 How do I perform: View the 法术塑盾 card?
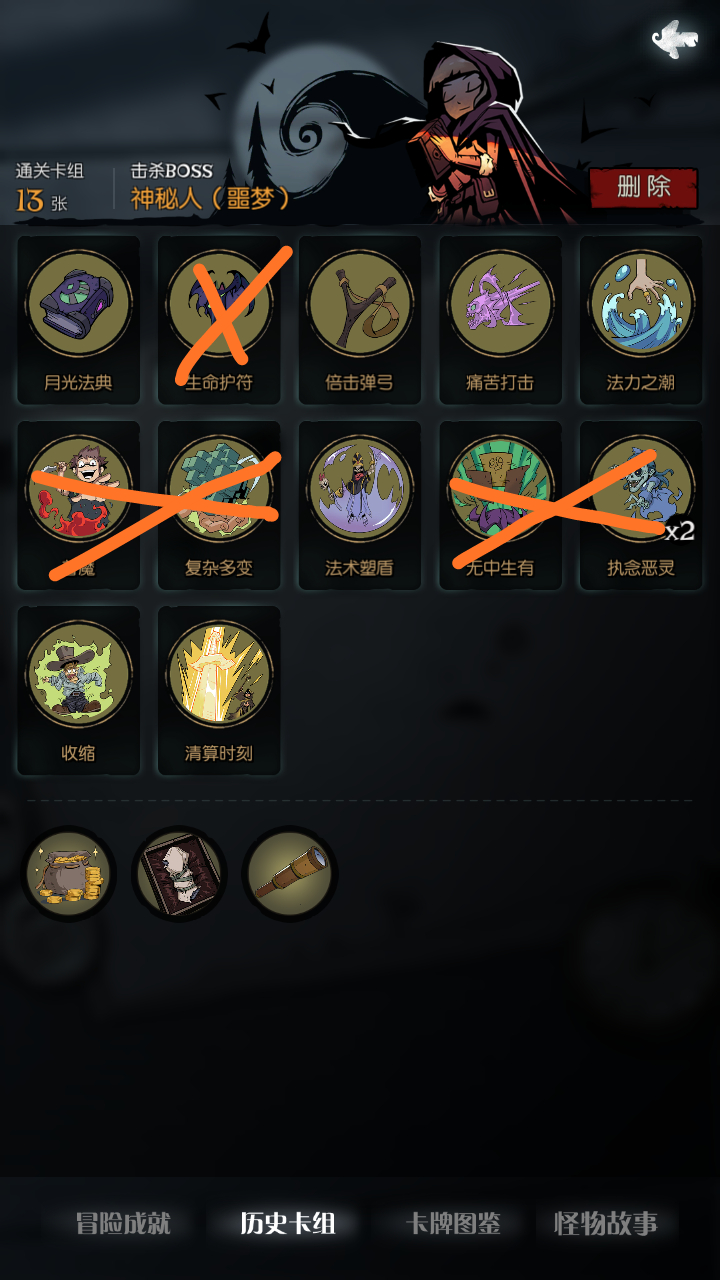pos(359,505)
